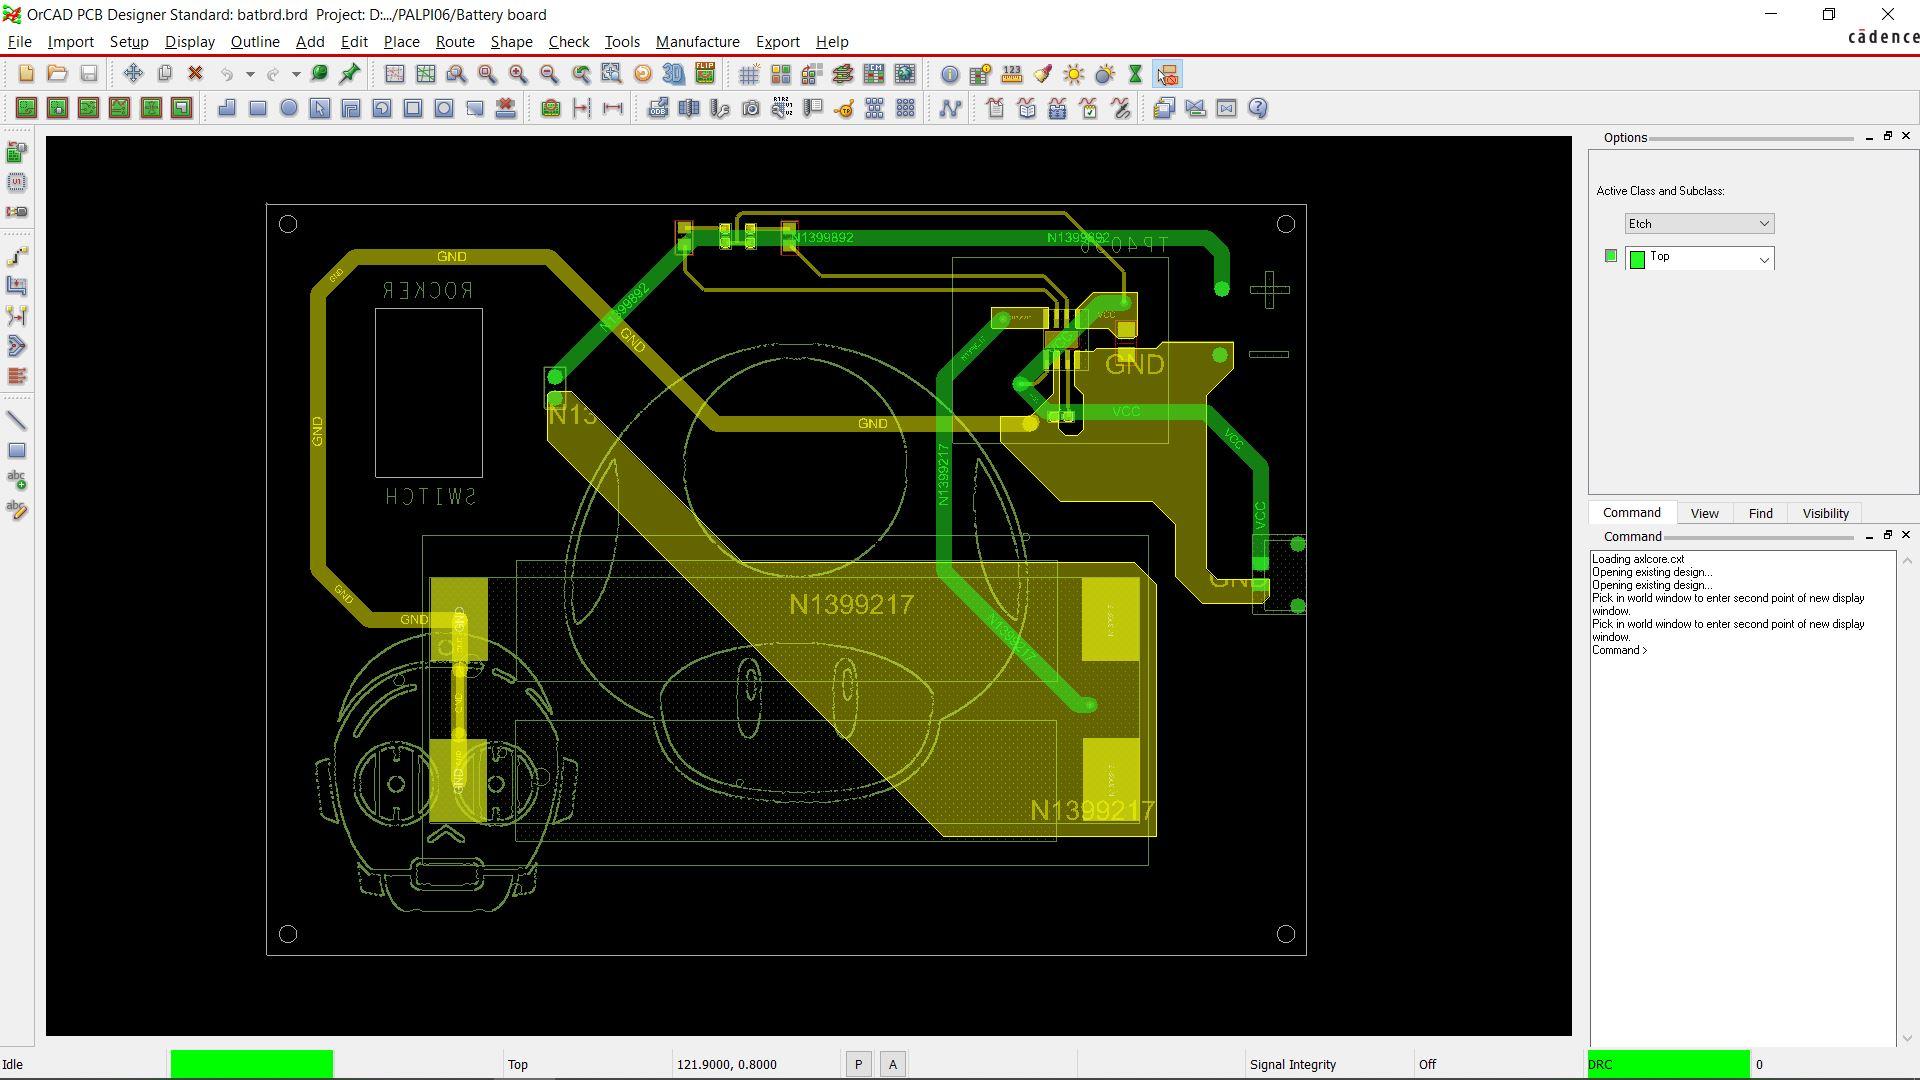Toggle the grid display icon

pos(749,74)
